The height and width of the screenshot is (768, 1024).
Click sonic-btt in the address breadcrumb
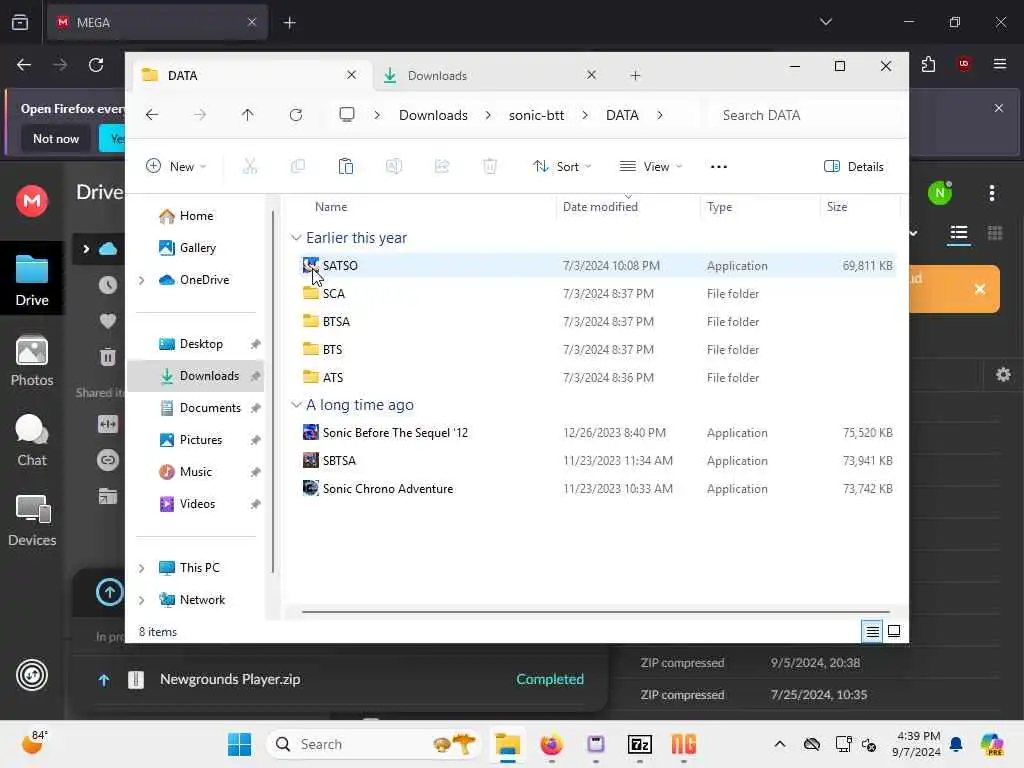pyautogui.click(x=536, y=115)
